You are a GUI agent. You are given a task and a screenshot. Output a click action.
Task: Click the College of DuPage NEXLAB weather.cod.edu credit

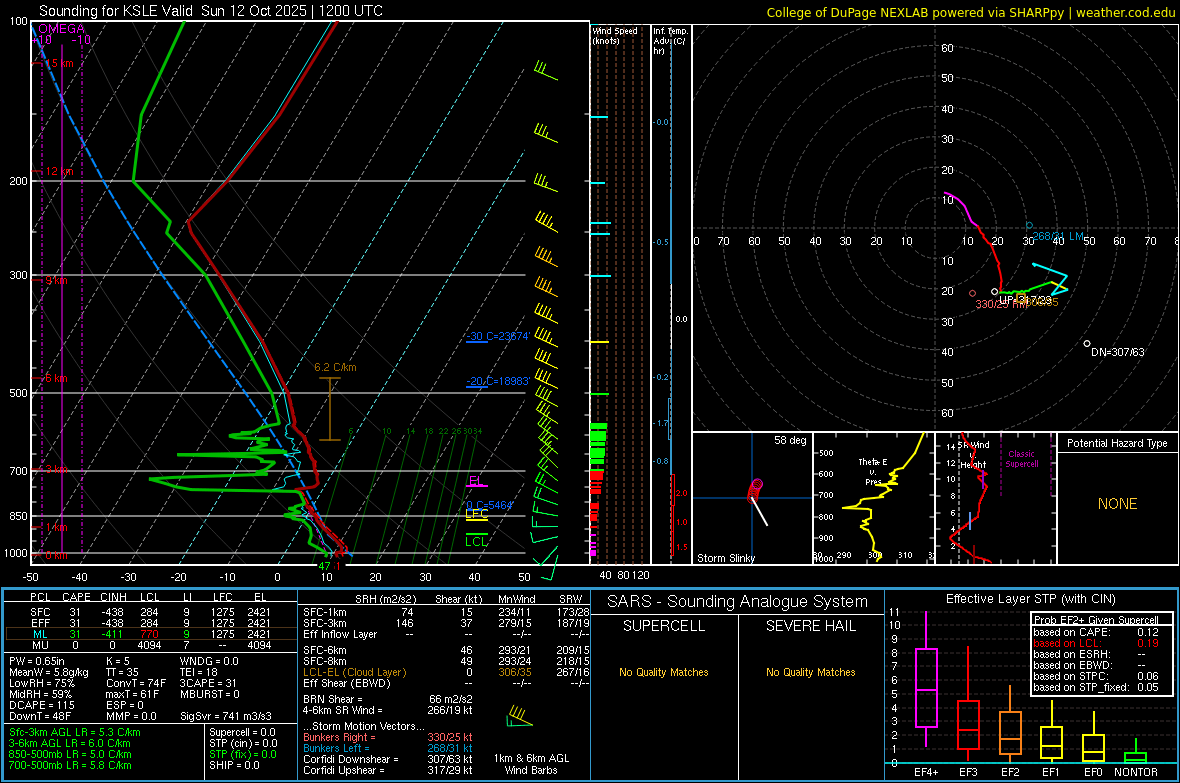(x=971, y=13)
